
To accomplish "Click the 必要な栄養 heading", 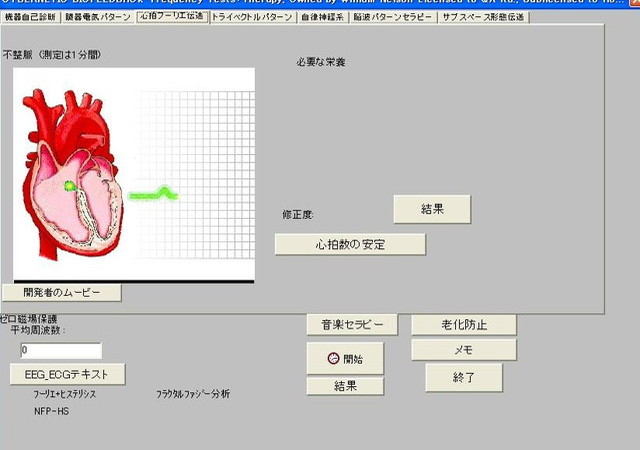I will tap(321, 62).
